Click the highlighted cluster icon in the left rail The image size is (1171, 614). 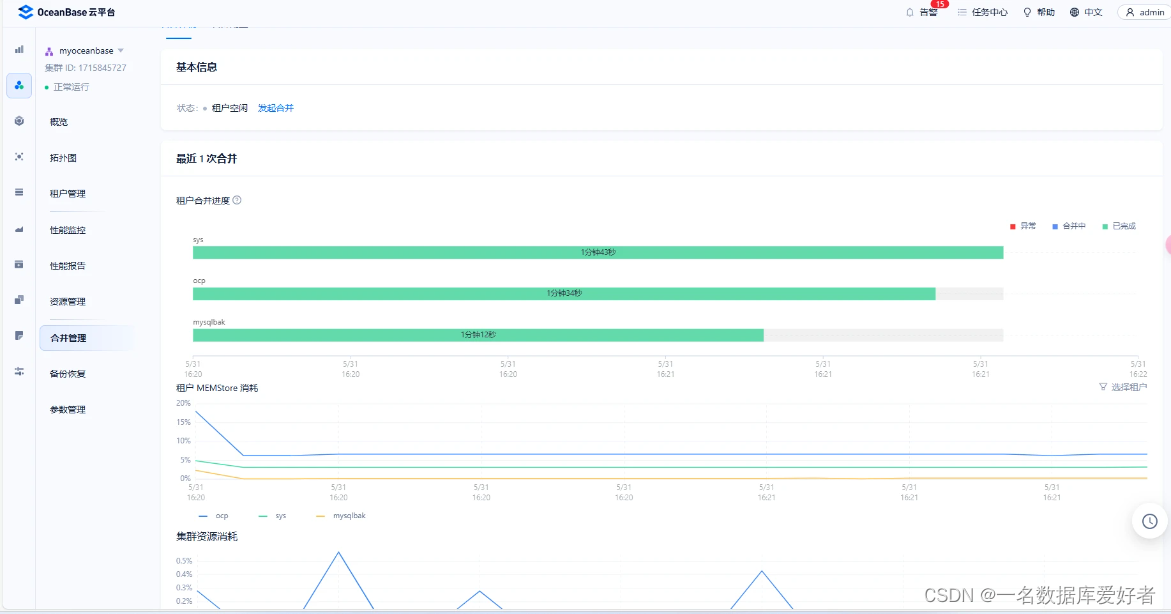click(19, 86)
